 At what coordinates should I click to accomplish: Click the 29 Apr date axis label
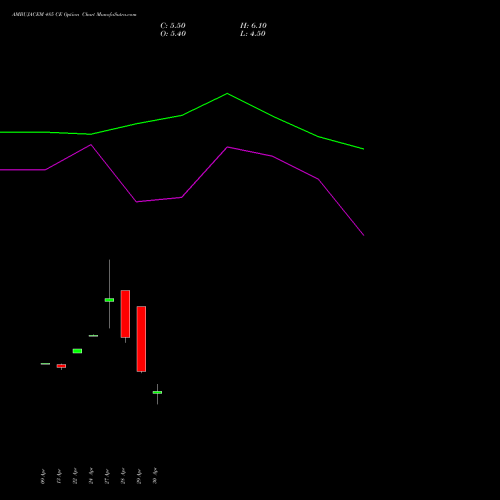tap(139, 476)
